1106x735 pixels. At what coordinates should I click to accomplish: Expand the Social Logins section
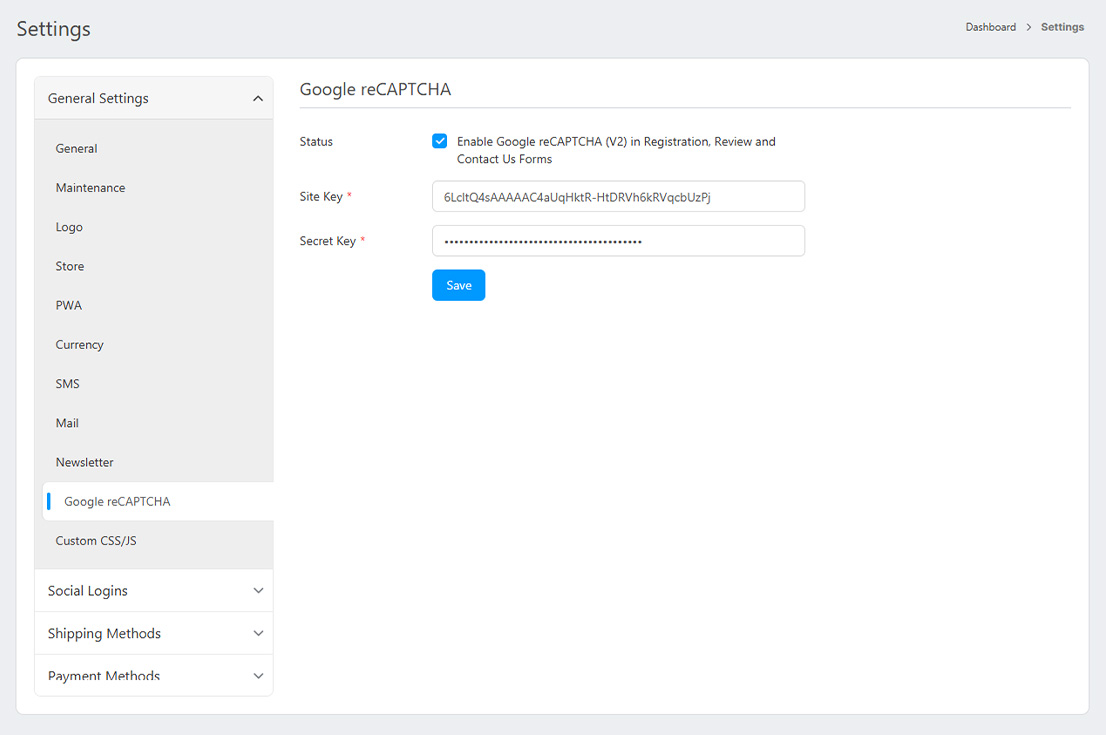pos(153,591)
